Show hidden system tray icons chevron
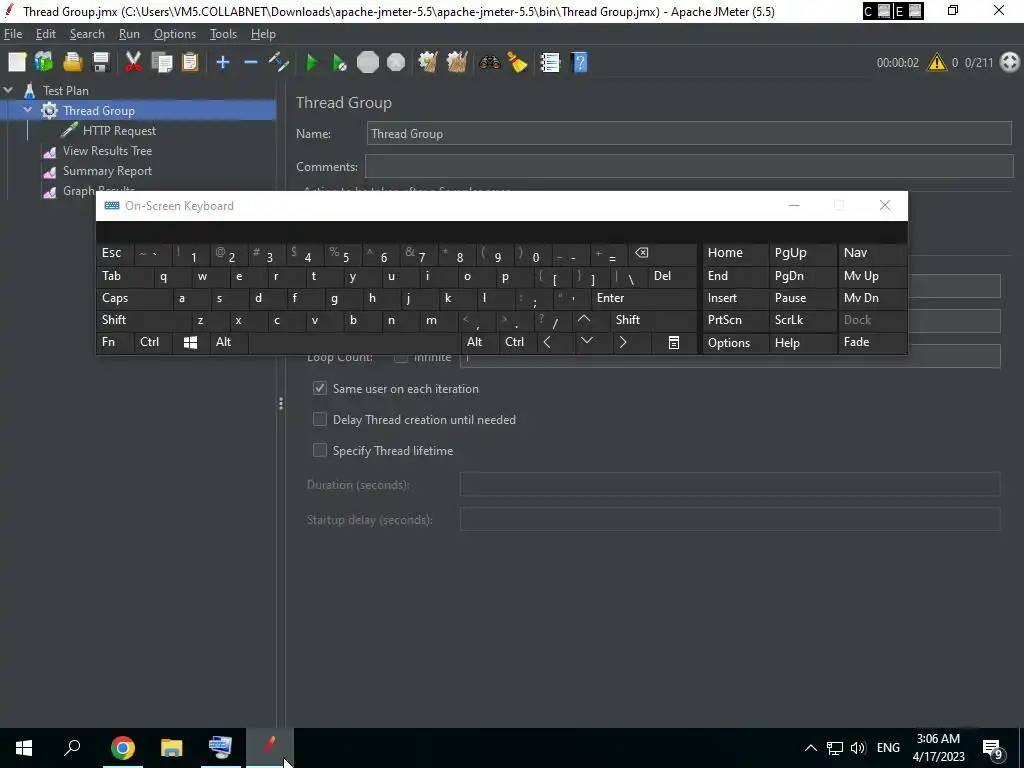Screen dimensions: 1024x768 810,748
